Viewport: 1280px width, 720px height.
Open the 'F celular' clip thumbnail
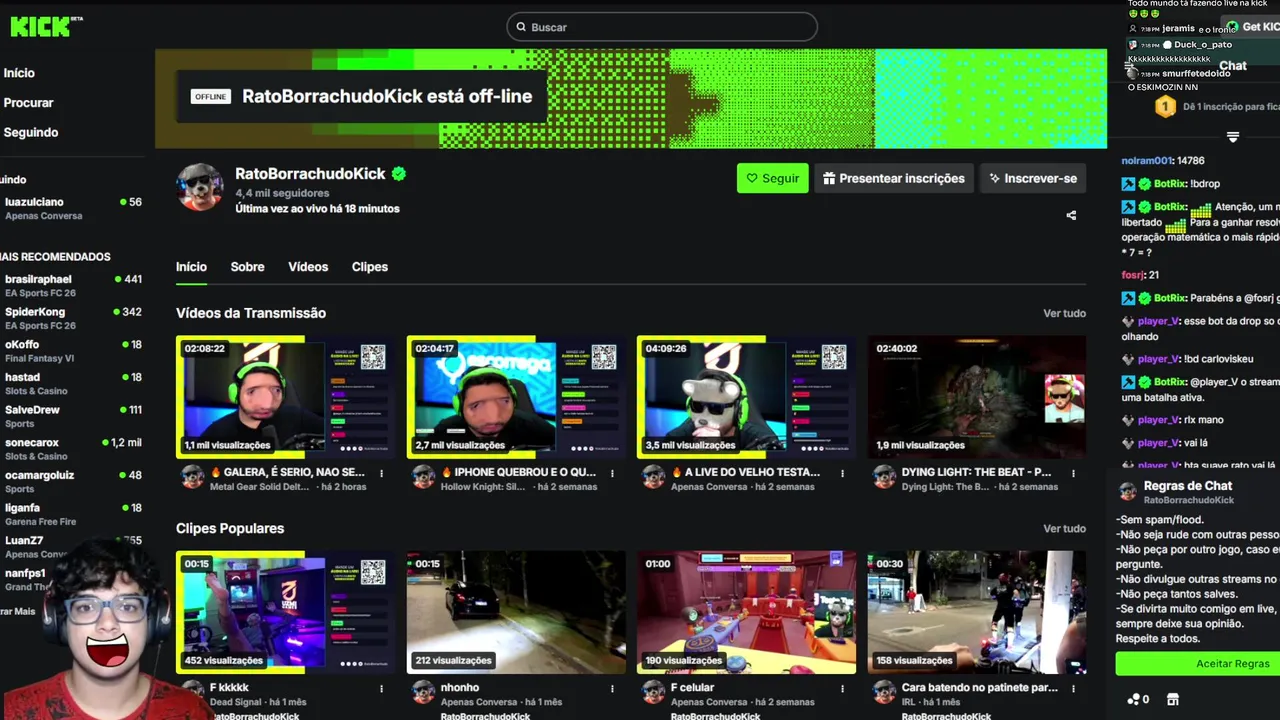click(x=746, y=612)
